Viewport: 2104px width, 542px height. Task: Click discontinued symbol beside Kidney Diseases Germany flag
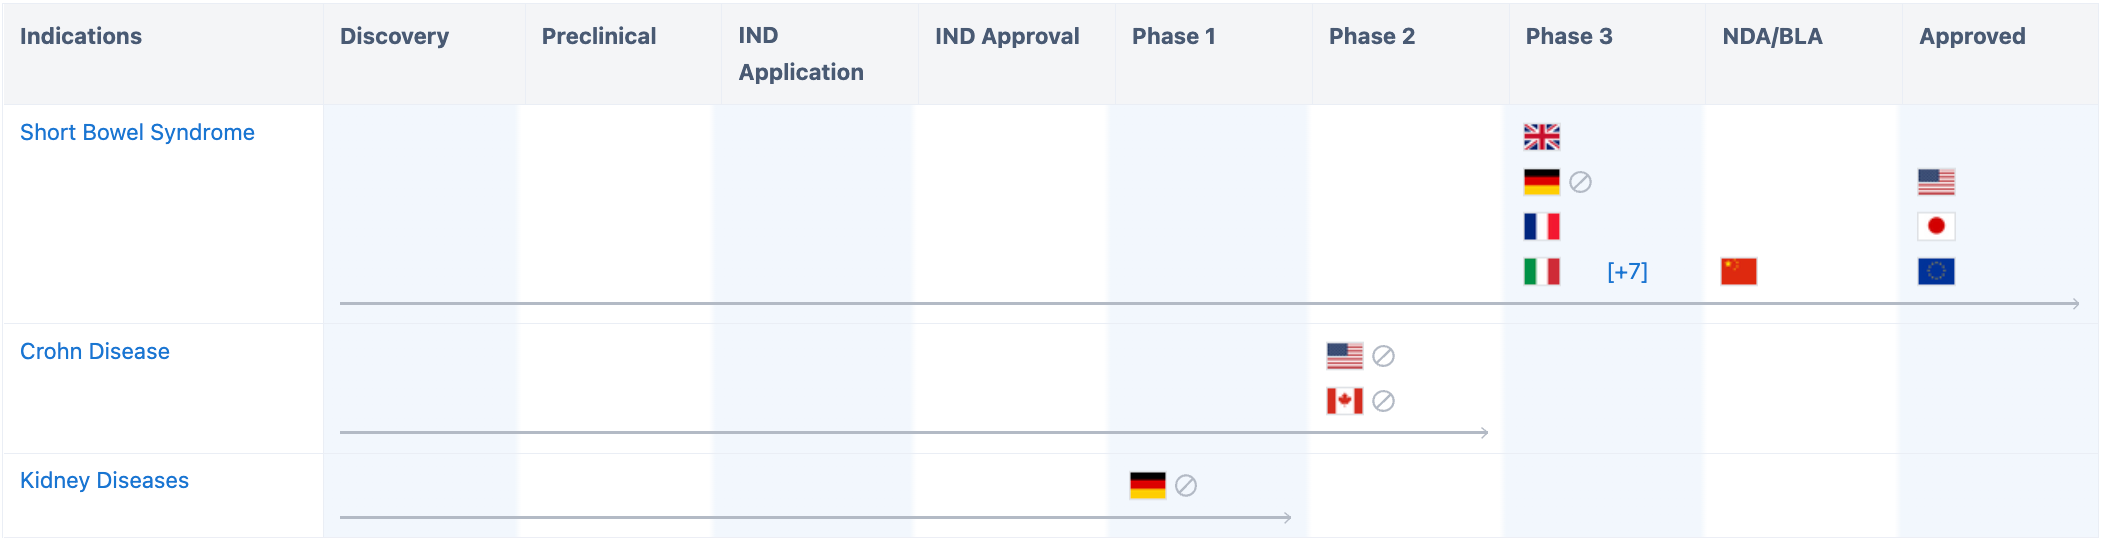1186,486
